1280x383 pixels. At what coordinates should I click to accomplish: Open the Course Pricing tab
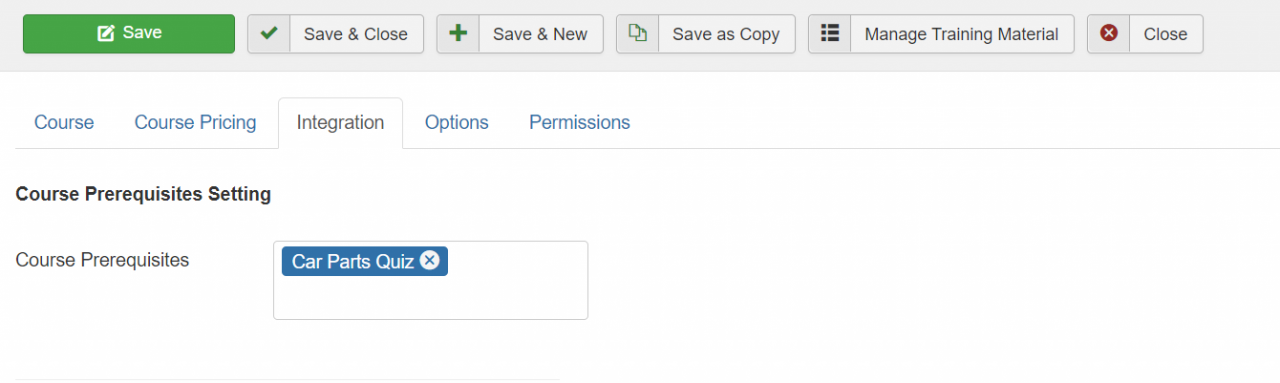(x=195, y=122)
